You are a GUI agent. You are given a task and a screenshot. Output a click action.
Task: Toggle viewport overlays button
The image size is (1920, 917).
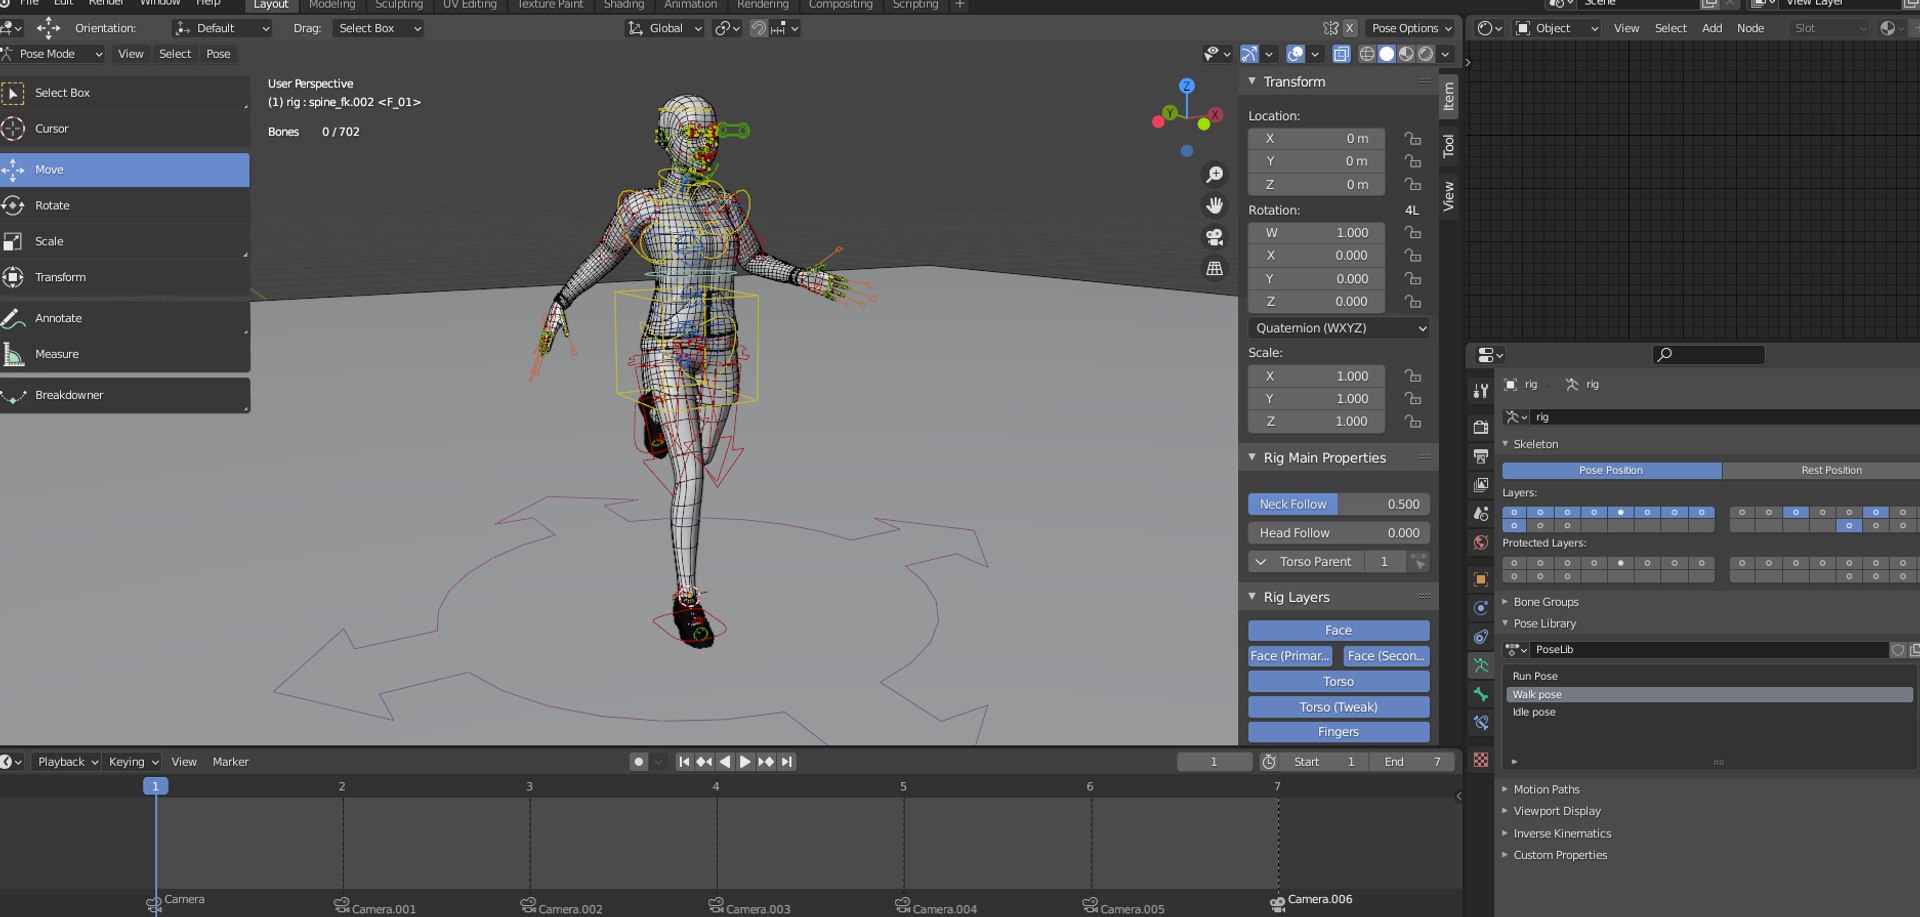1295,54
